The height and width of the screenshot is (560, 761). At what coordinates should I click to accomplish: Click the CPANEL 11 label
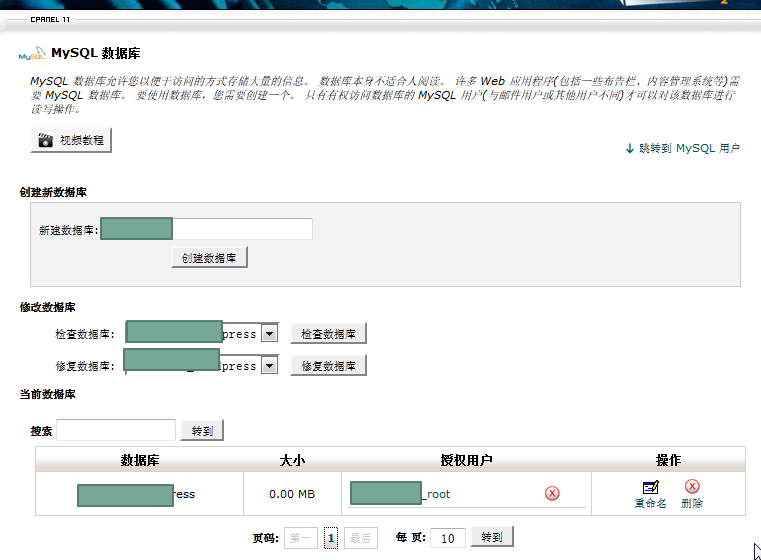coord(50,19)
